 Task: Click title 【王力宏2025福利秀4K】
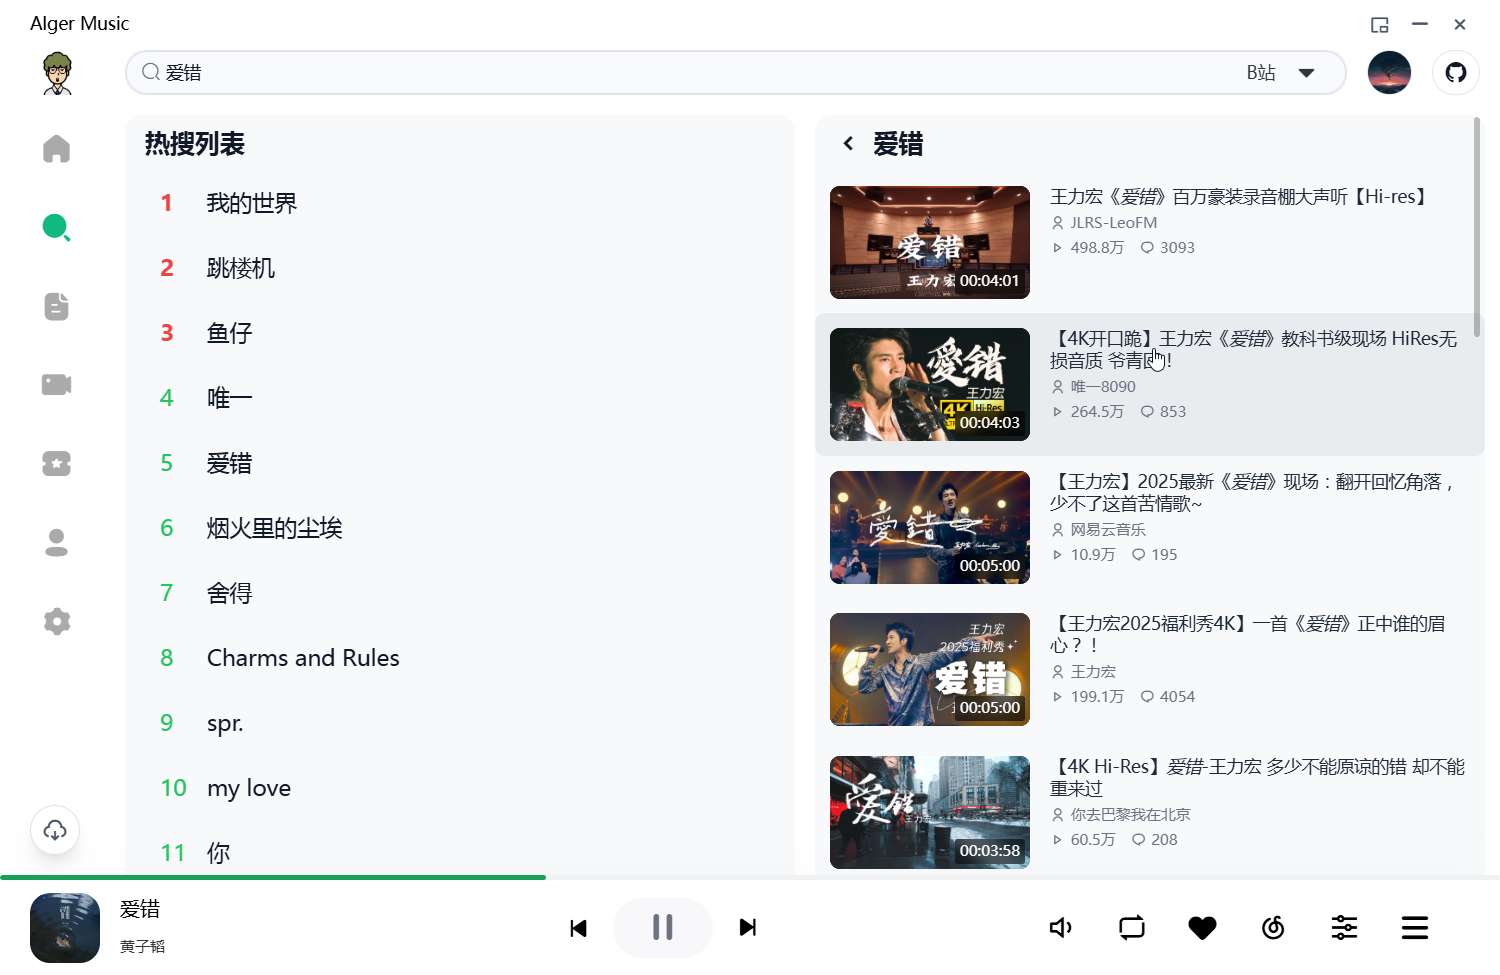click(x=1248, y=635)
